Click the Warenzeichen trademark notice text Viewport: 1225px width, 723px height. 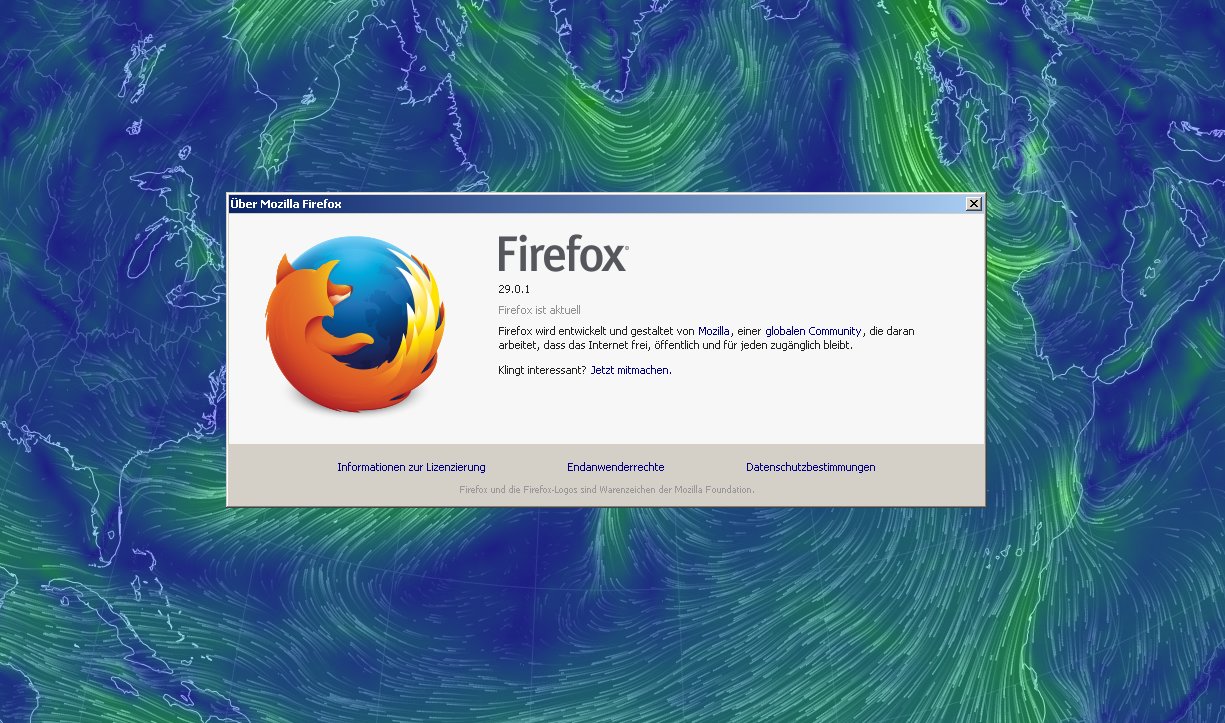point(606,490)
